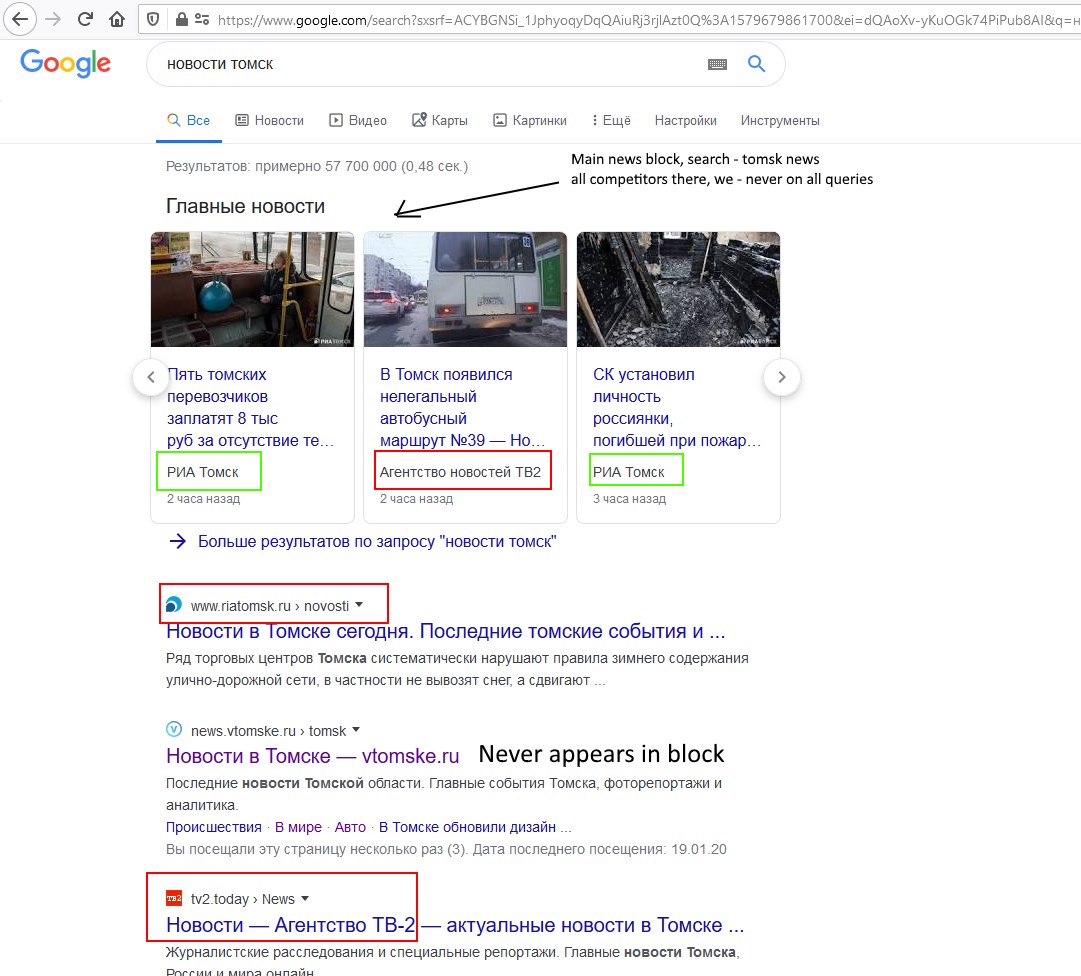
Task: Open the В Томск появился нелегальный headline
Action: pos(463,407)
